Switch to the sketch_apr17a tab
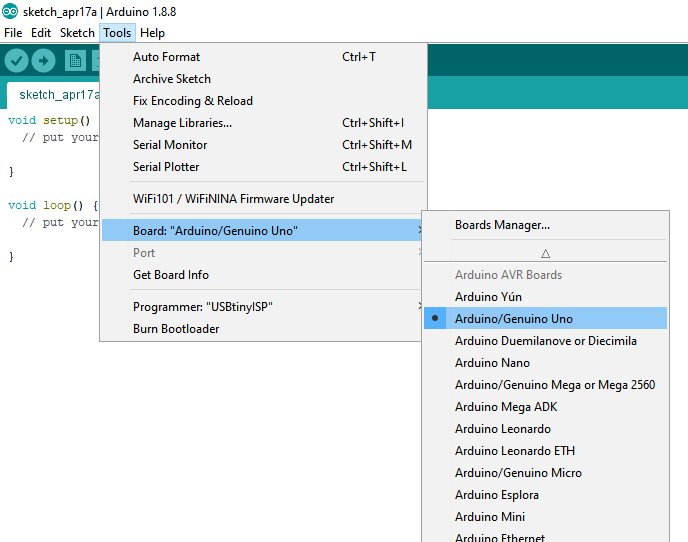This screenshot has width=688, height=542. [x=54, y=95]
